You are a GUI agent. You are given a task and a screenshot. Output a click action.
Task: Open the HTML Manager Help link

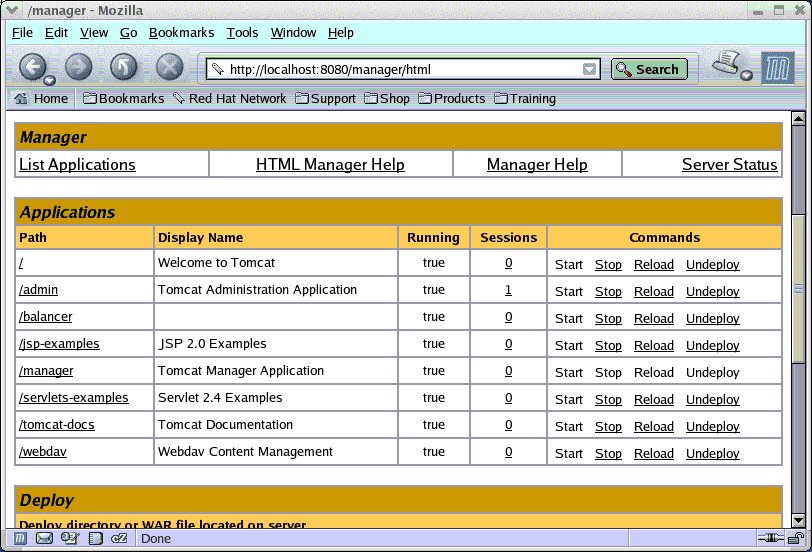(x=330, y=165)
